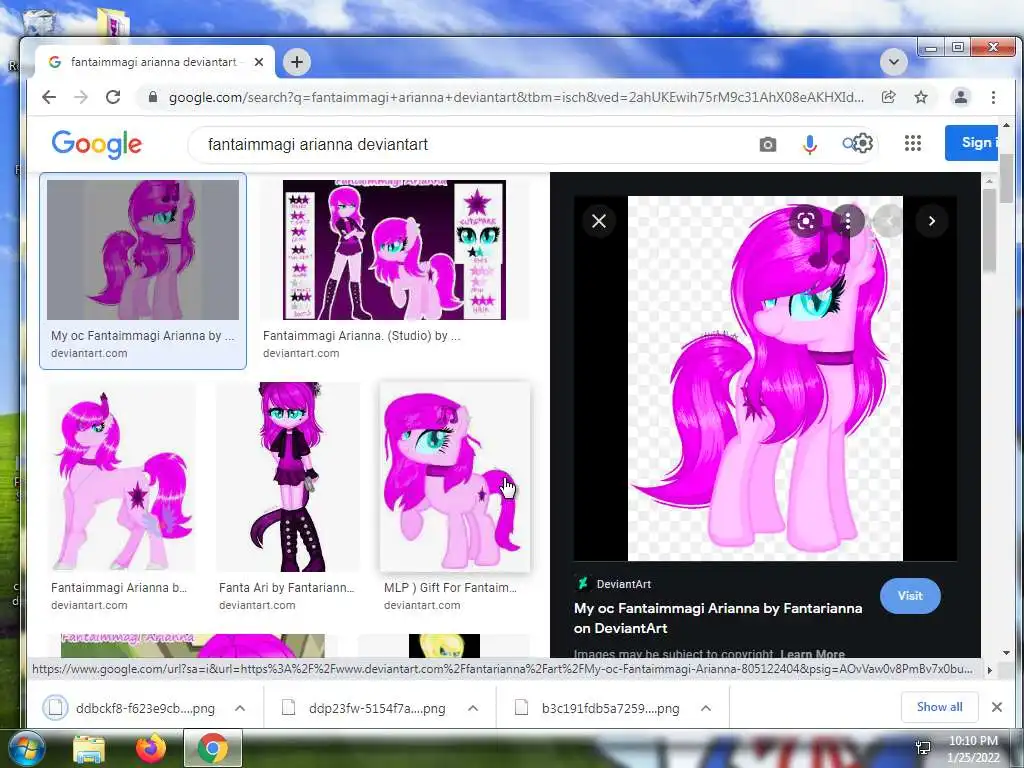Bookmark this page with the star icon

(921, 97)
